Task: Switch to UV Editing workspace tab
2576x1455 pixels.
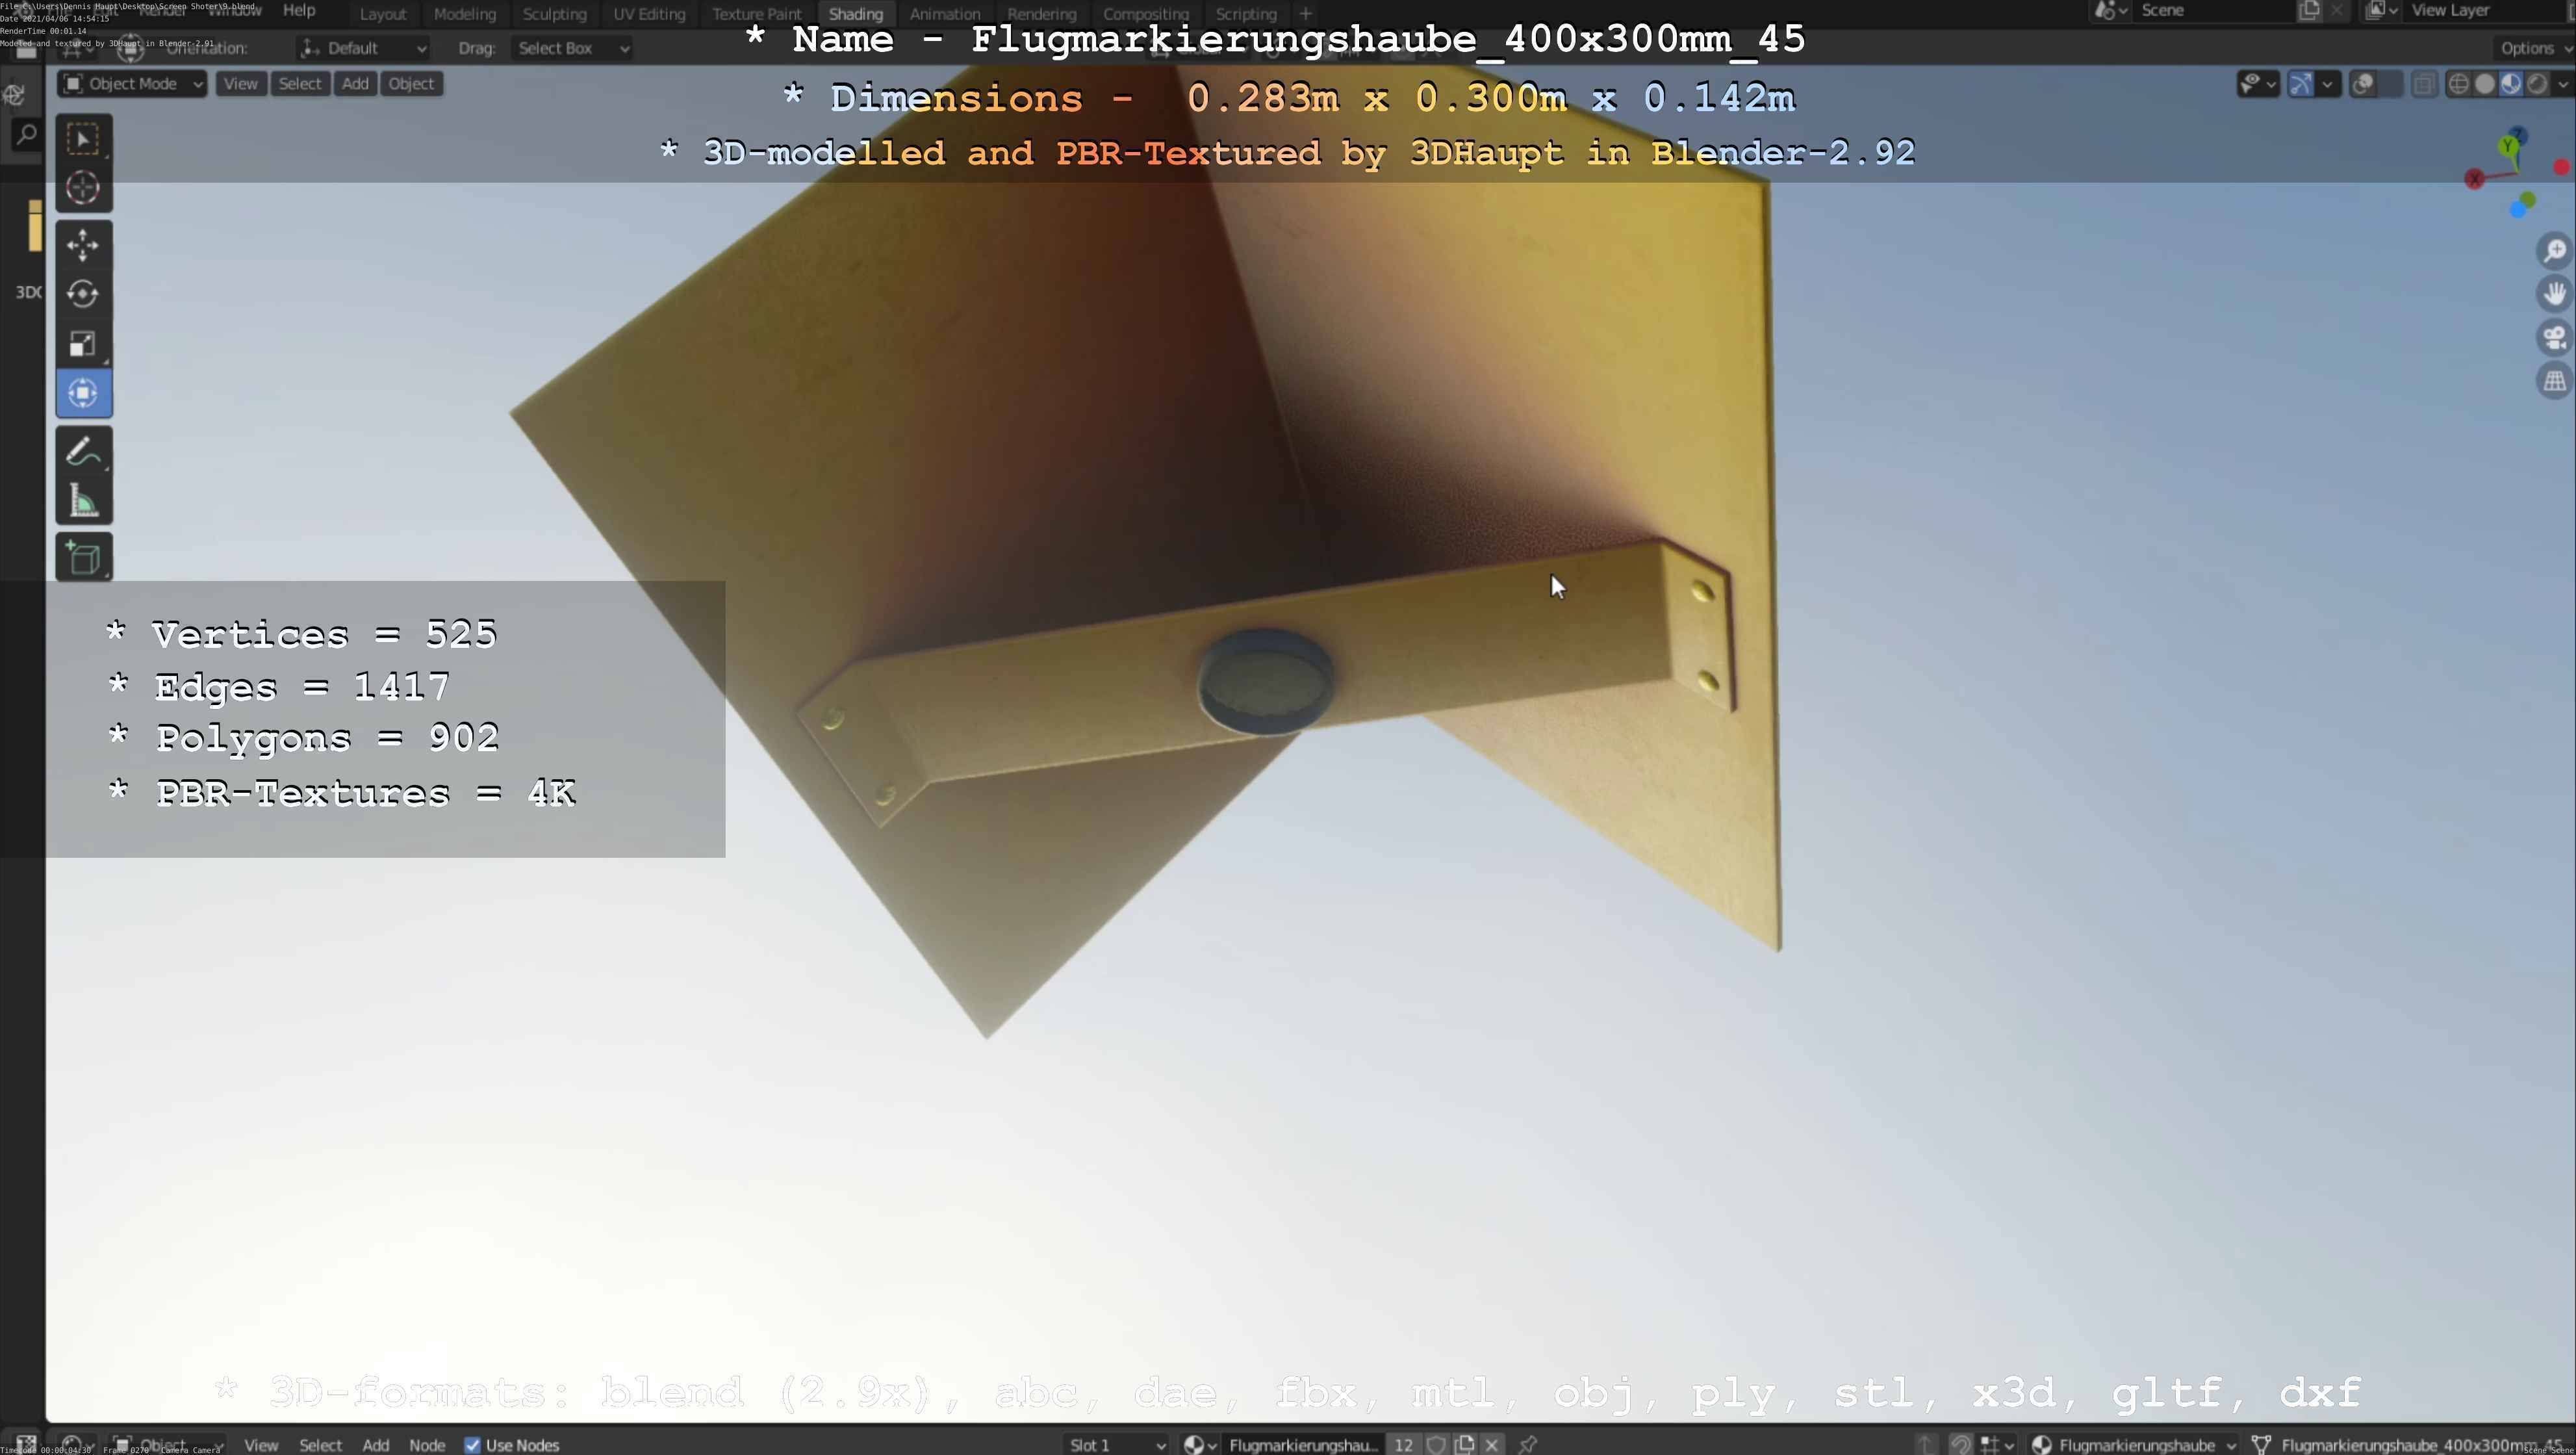Action: click(649, 14)
